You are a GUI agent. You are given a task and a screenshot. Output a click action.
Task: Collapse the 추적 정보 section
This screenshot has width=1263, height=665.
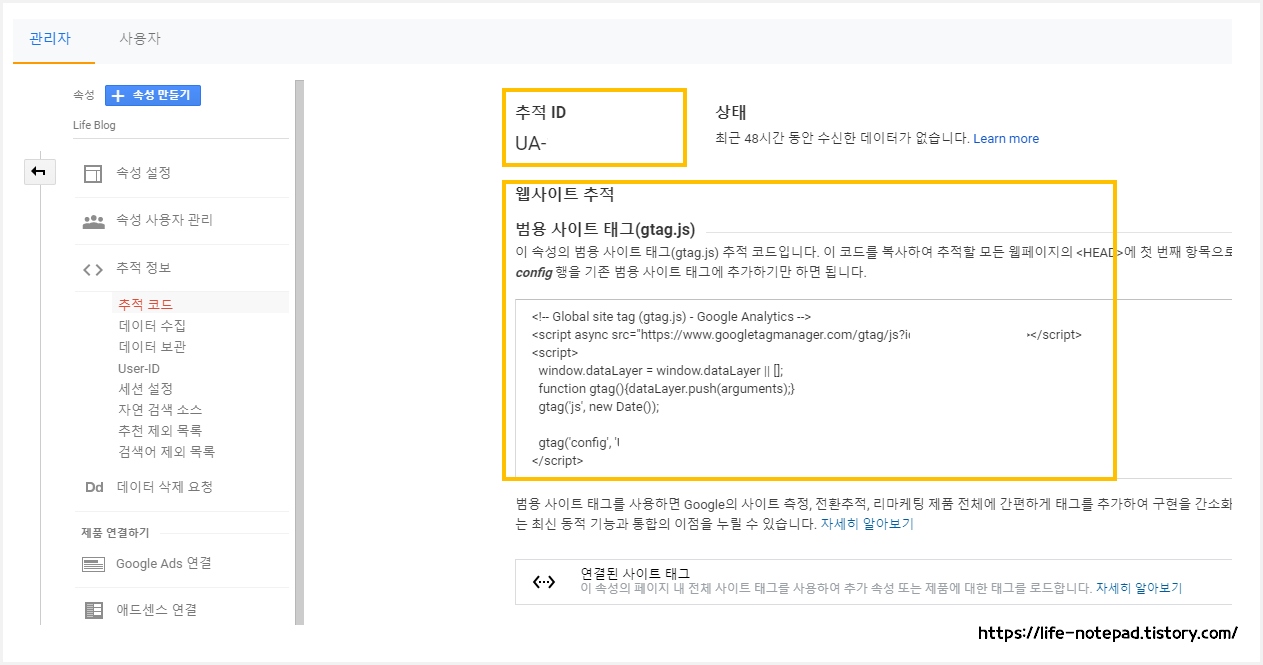pos(143,268)
